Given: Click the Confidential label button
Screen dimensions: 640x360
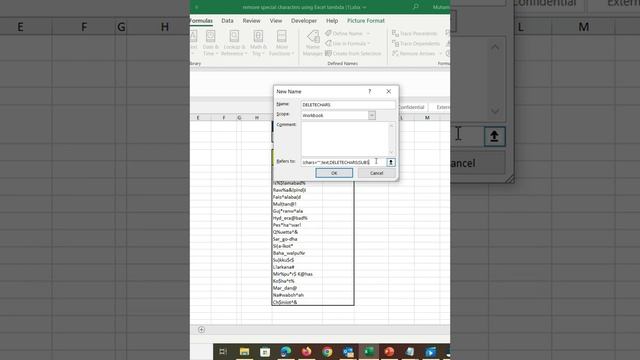Looking at the screenshot, I should click(x=411, y=107).
